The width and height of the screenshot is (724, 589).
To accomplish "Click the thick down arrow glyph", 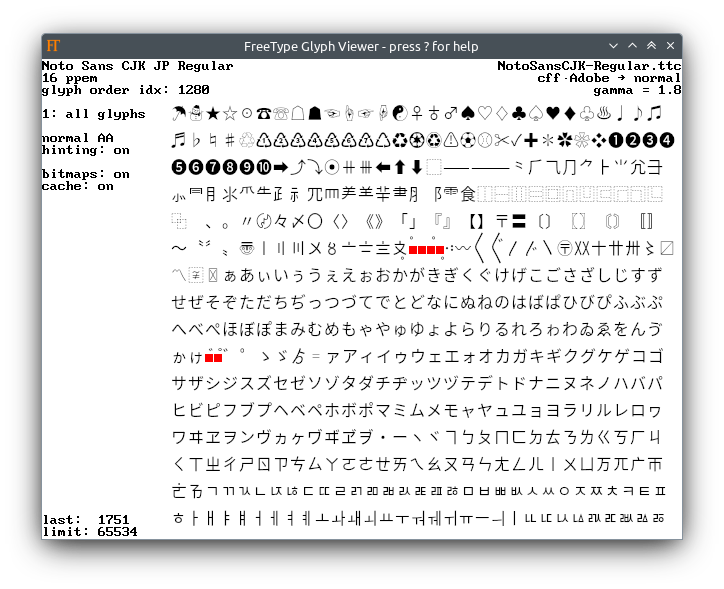I will pyautogui.click(x=417, y=167).
